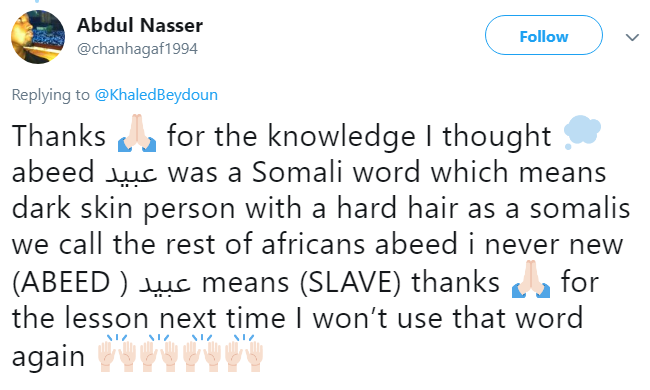Screen dimensions: 650x390
Task: Click the word "knowledge" in the tweet
Action: [x=342, y=136]
